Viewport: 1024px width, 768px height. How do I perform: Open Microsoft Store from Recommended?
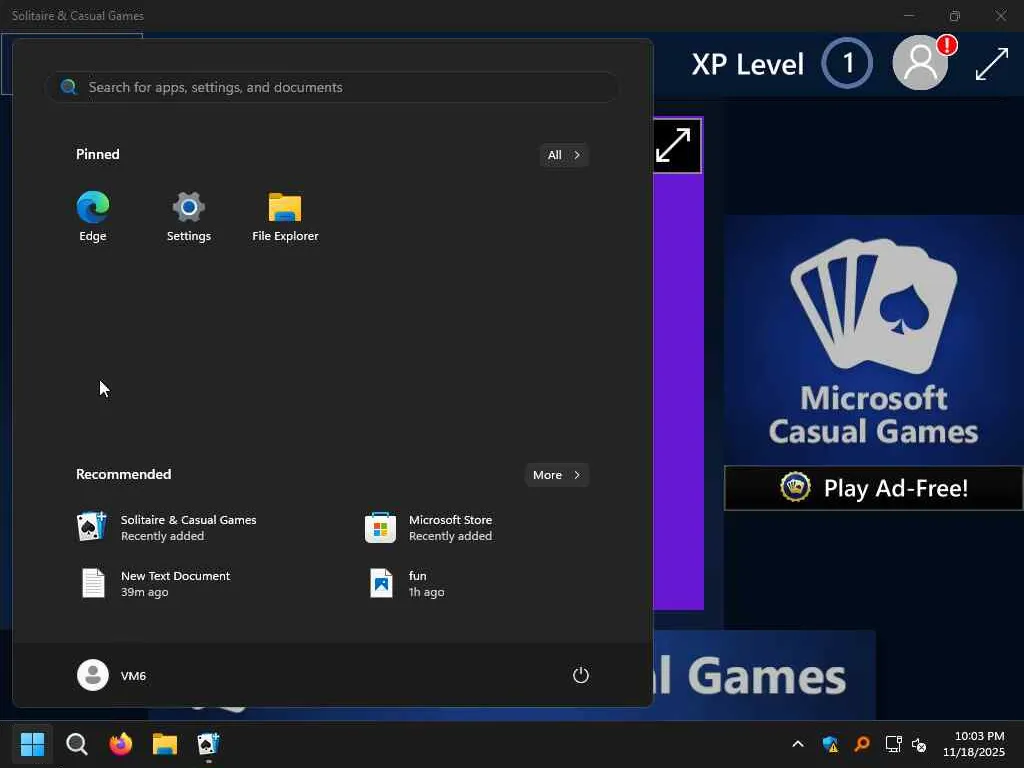click(430, 527)
